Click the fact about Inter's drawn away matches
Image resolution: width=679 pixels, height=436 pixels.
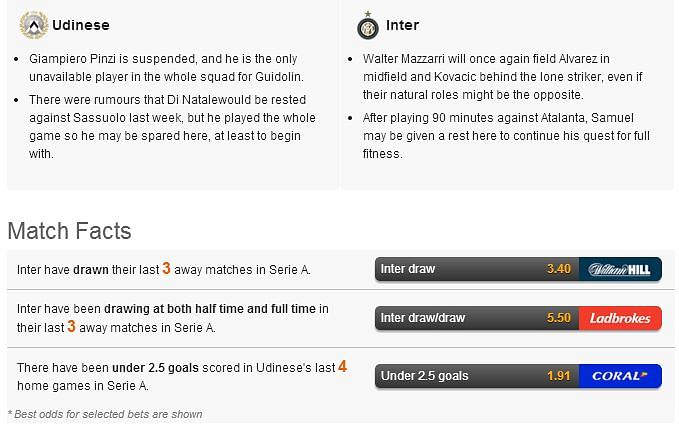point(164,269)
